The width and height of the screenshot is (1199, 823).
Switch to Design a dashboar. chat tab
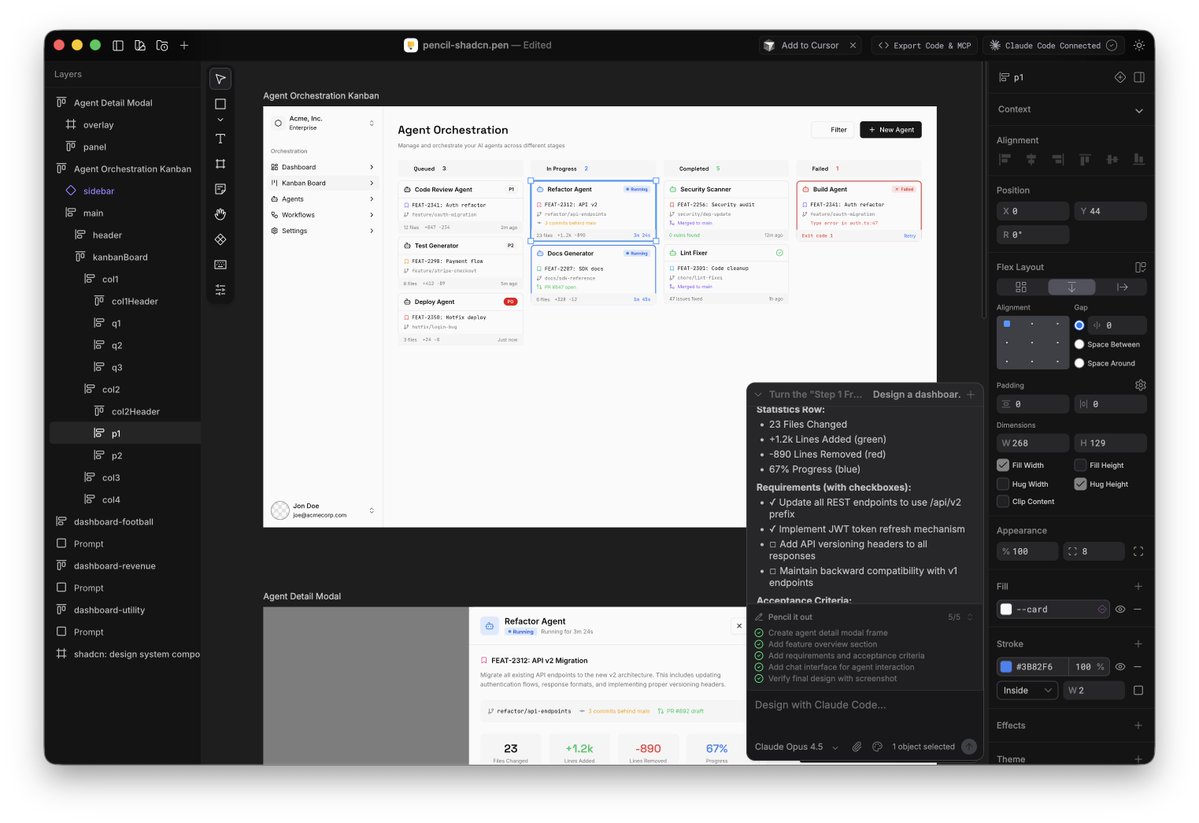pyautogui.click(x=916, y=395)
